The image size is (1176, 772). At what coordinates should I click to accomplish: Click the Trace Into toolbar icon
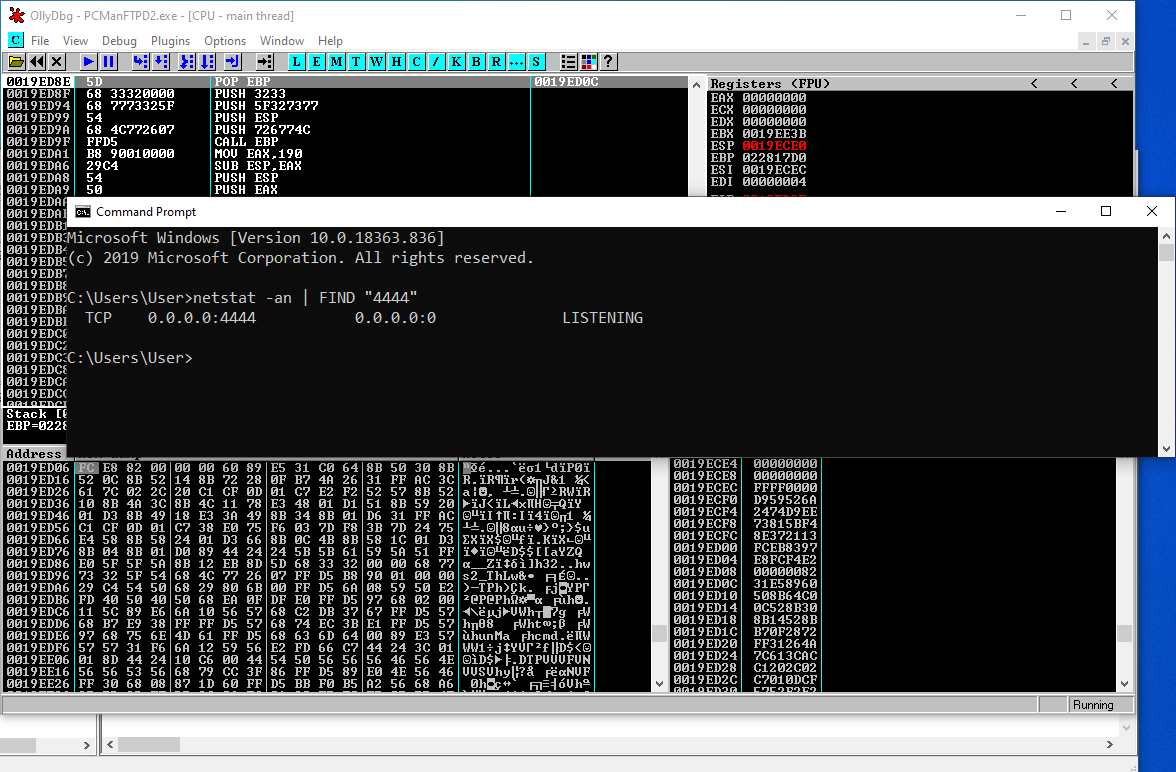pos(187,62)
